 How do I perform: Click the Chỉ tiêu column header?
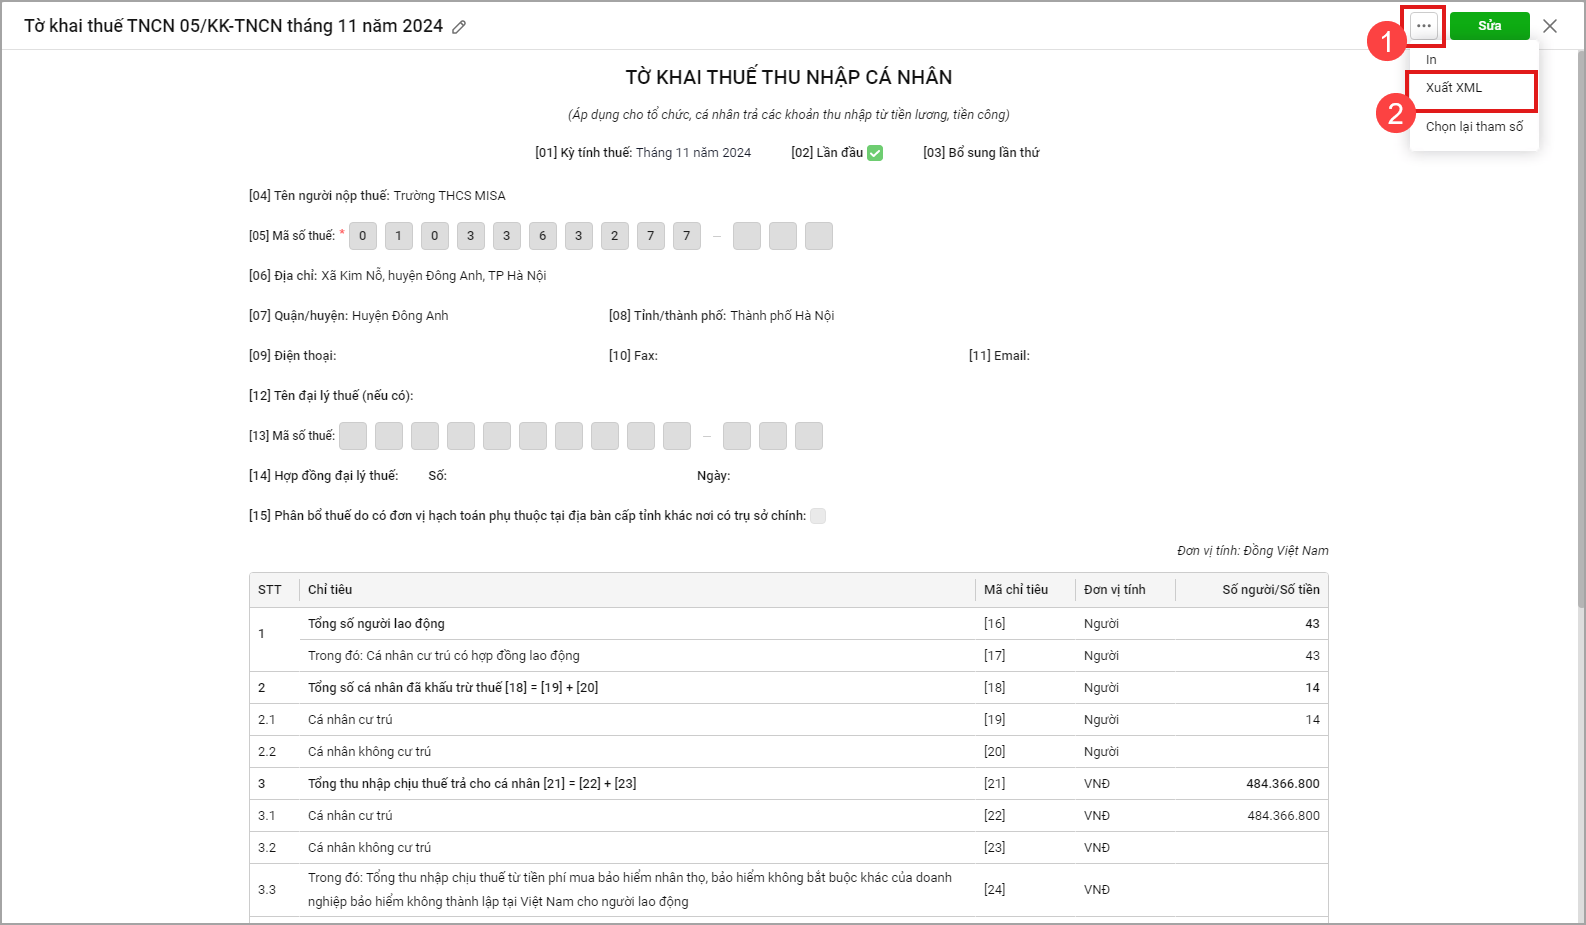(330, 590)
